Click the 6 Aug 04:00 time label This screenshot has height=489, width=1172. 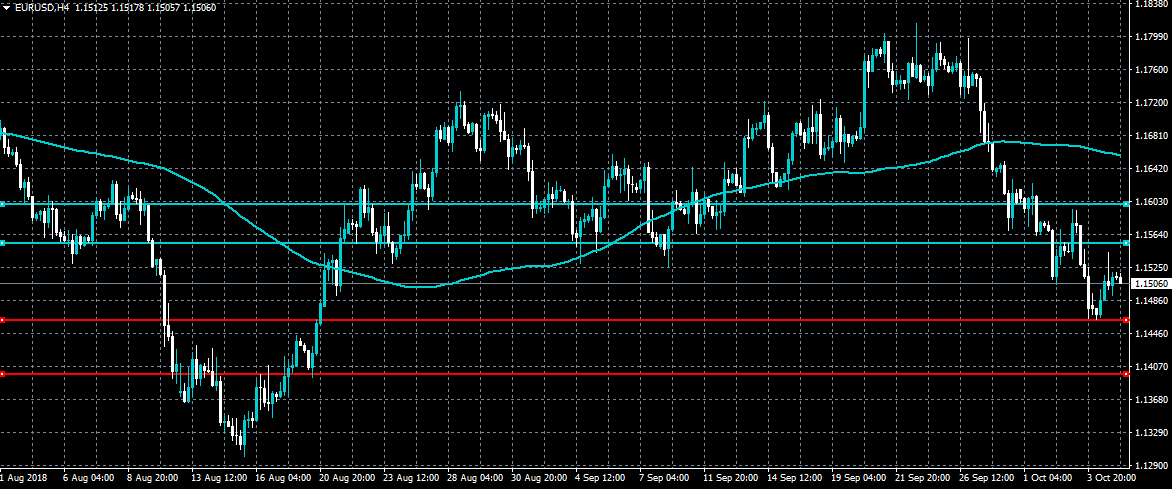click(x=89, y=477)
